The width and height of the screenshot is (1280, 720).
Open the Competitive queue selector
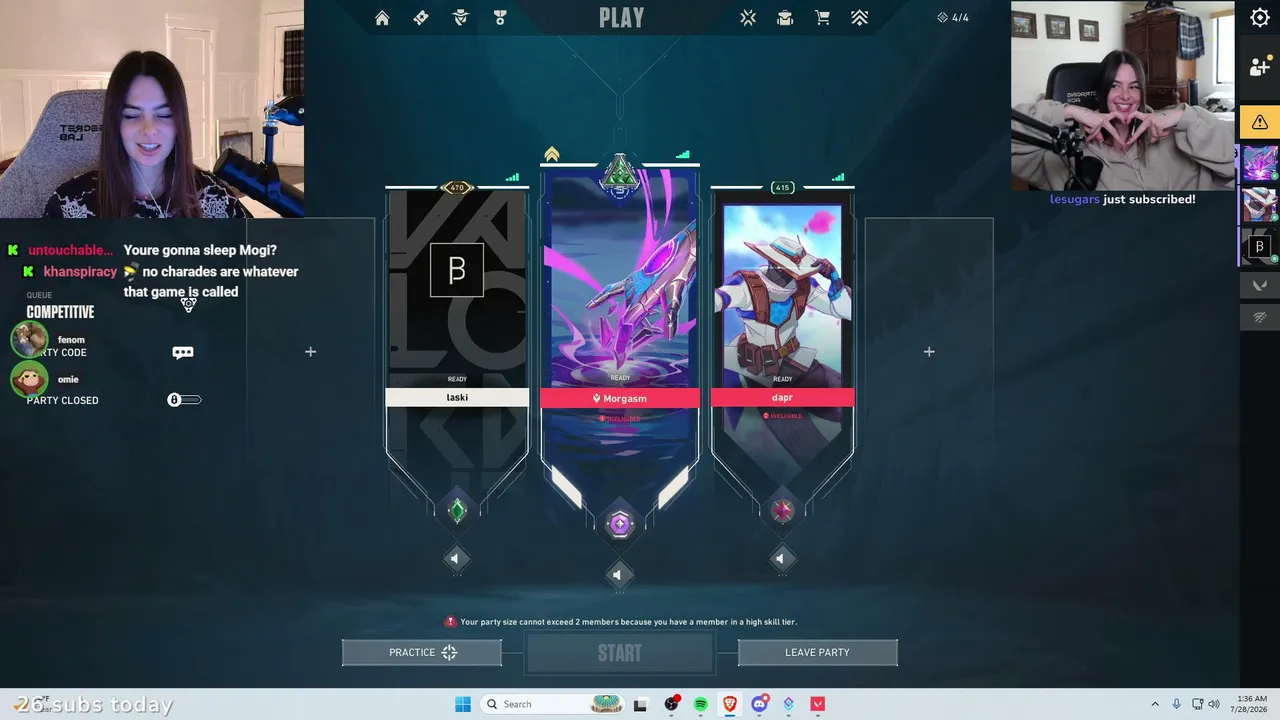pyautogui.click(x=60, y=312)
